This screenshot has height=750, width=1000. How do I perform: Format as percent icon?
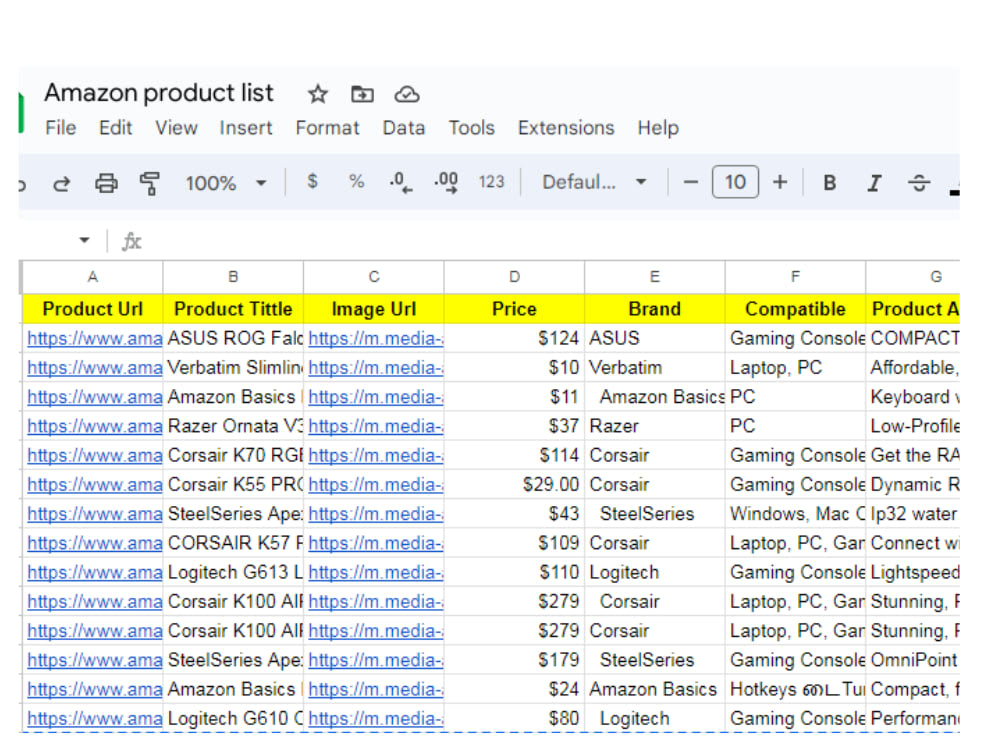[357, 182]
